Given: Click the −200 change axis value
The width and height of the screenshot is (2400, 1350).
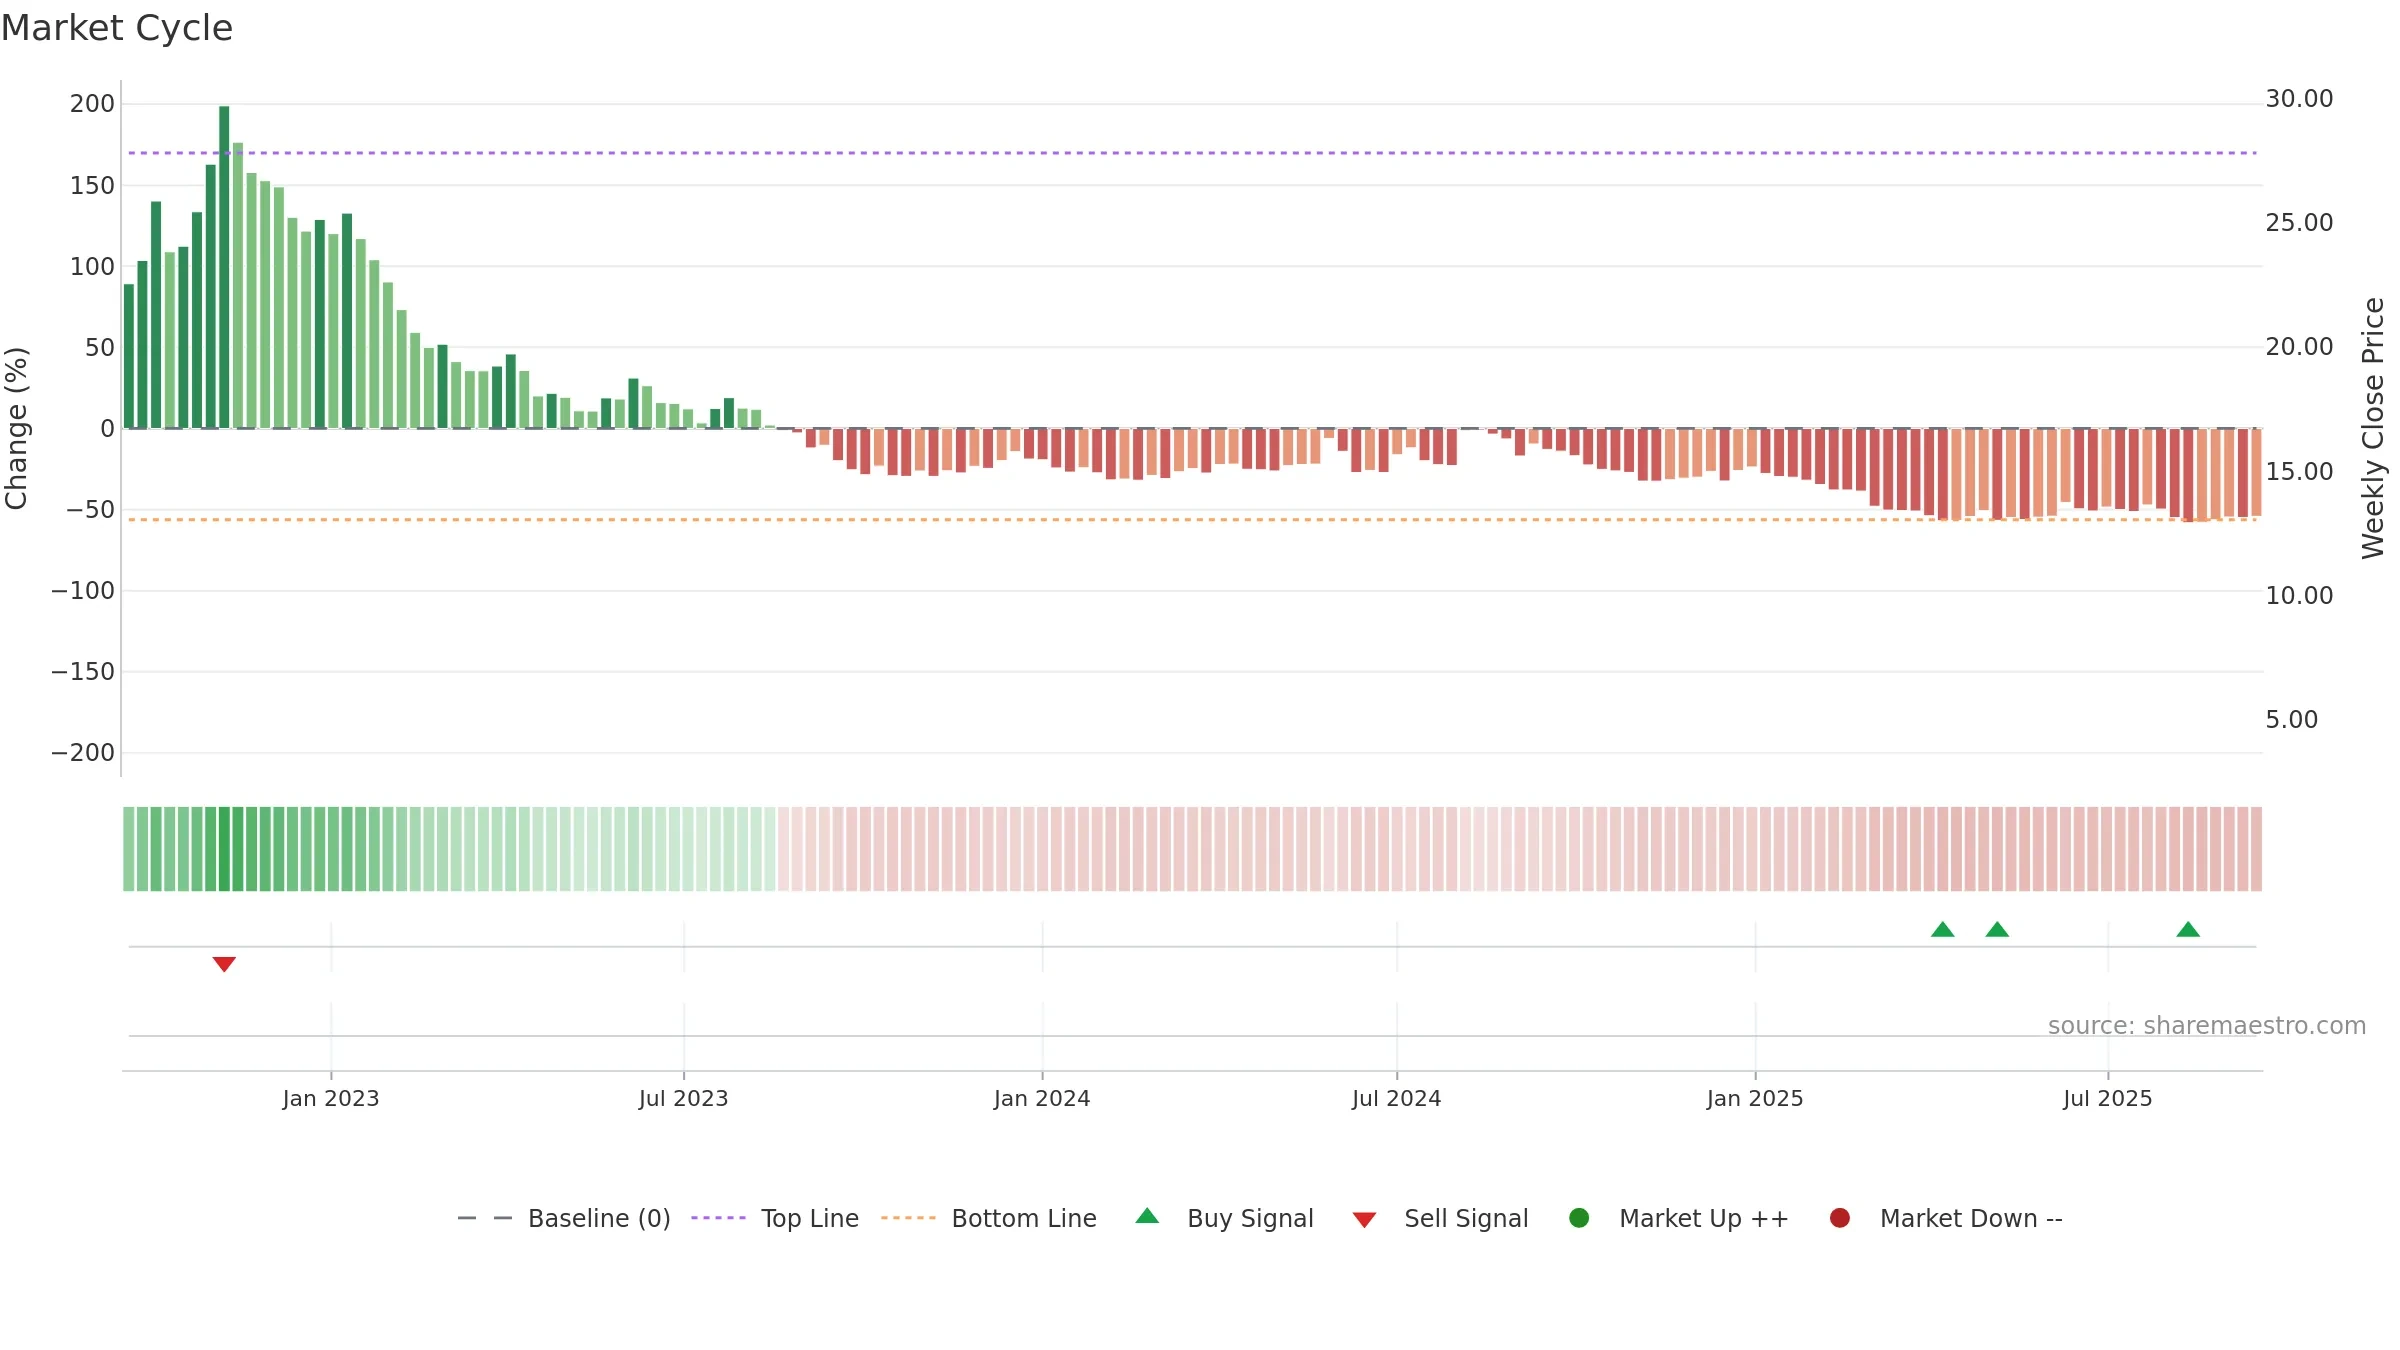Looking at the screenshot, I should click(83, 753).
